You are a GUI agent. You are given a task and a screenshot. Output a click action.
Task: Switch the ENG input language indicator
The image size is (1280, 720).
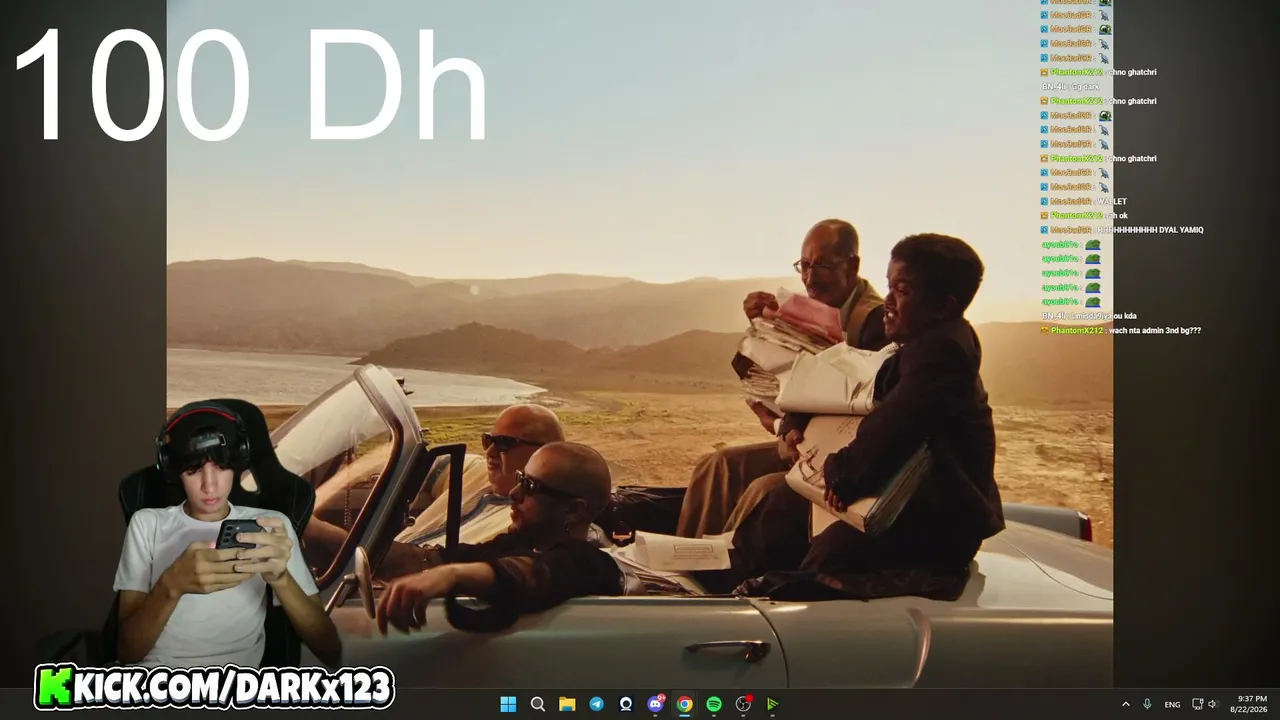[x=1172, y=704]
